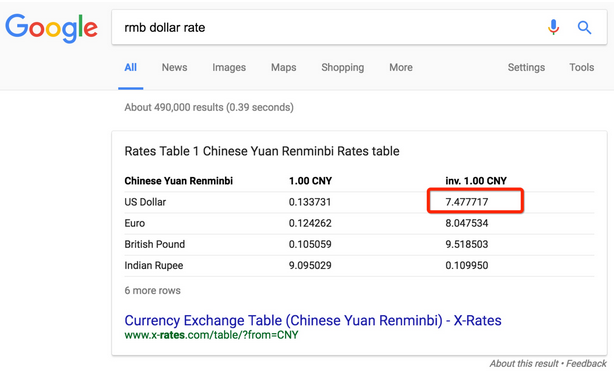Image resolution: width=614 pixels, height=371 pixels.
Task: Open the About this result link
Action: pyautogui.click(x=524, y=364)
